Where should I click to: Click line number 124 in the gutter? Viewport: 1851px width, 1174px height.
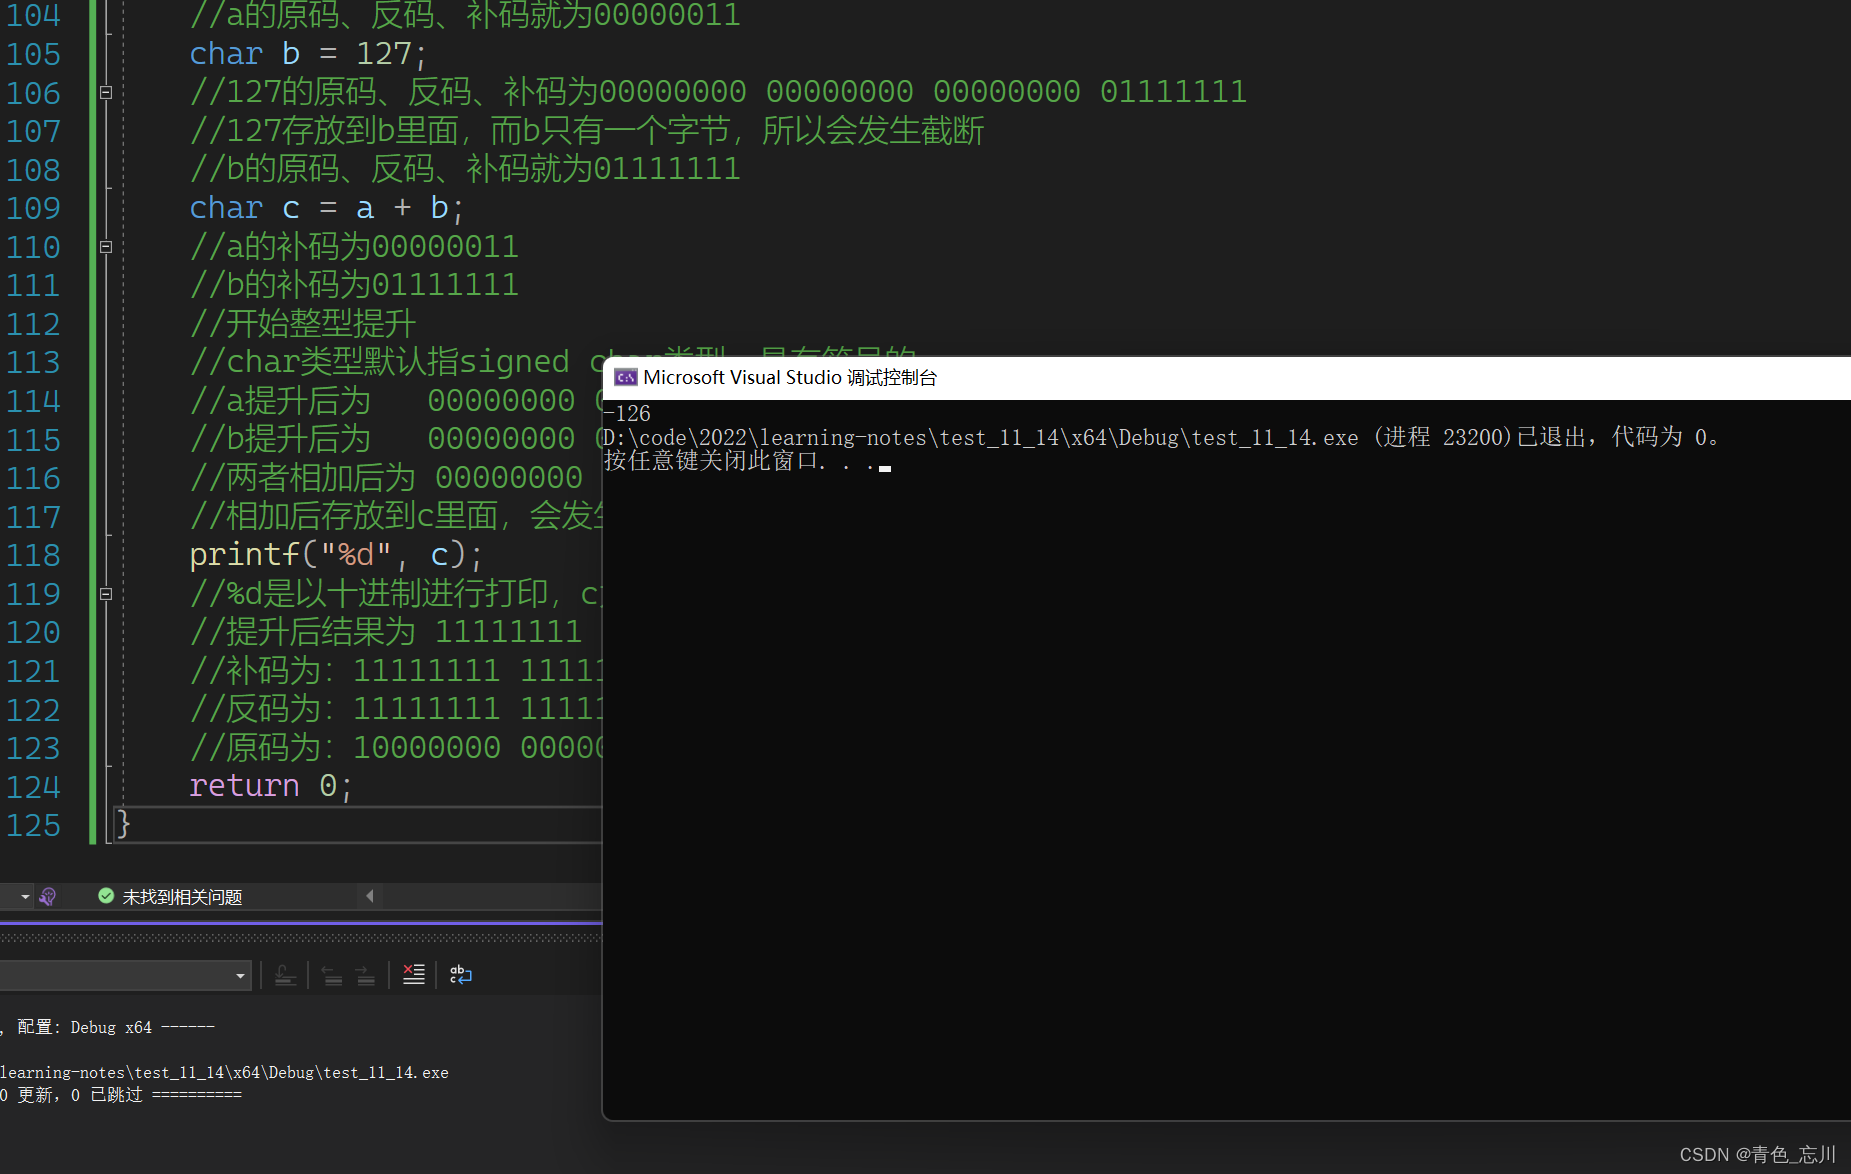pyautogui.click(x=33, y=787)
